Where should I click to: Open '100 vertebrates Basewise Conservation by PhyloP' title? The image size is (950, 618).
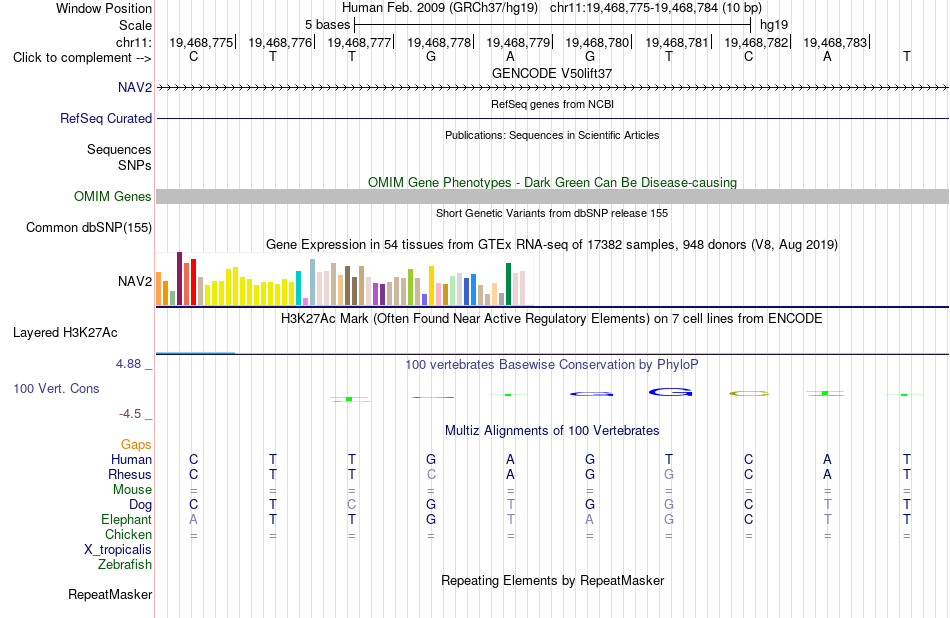(552, 365)
